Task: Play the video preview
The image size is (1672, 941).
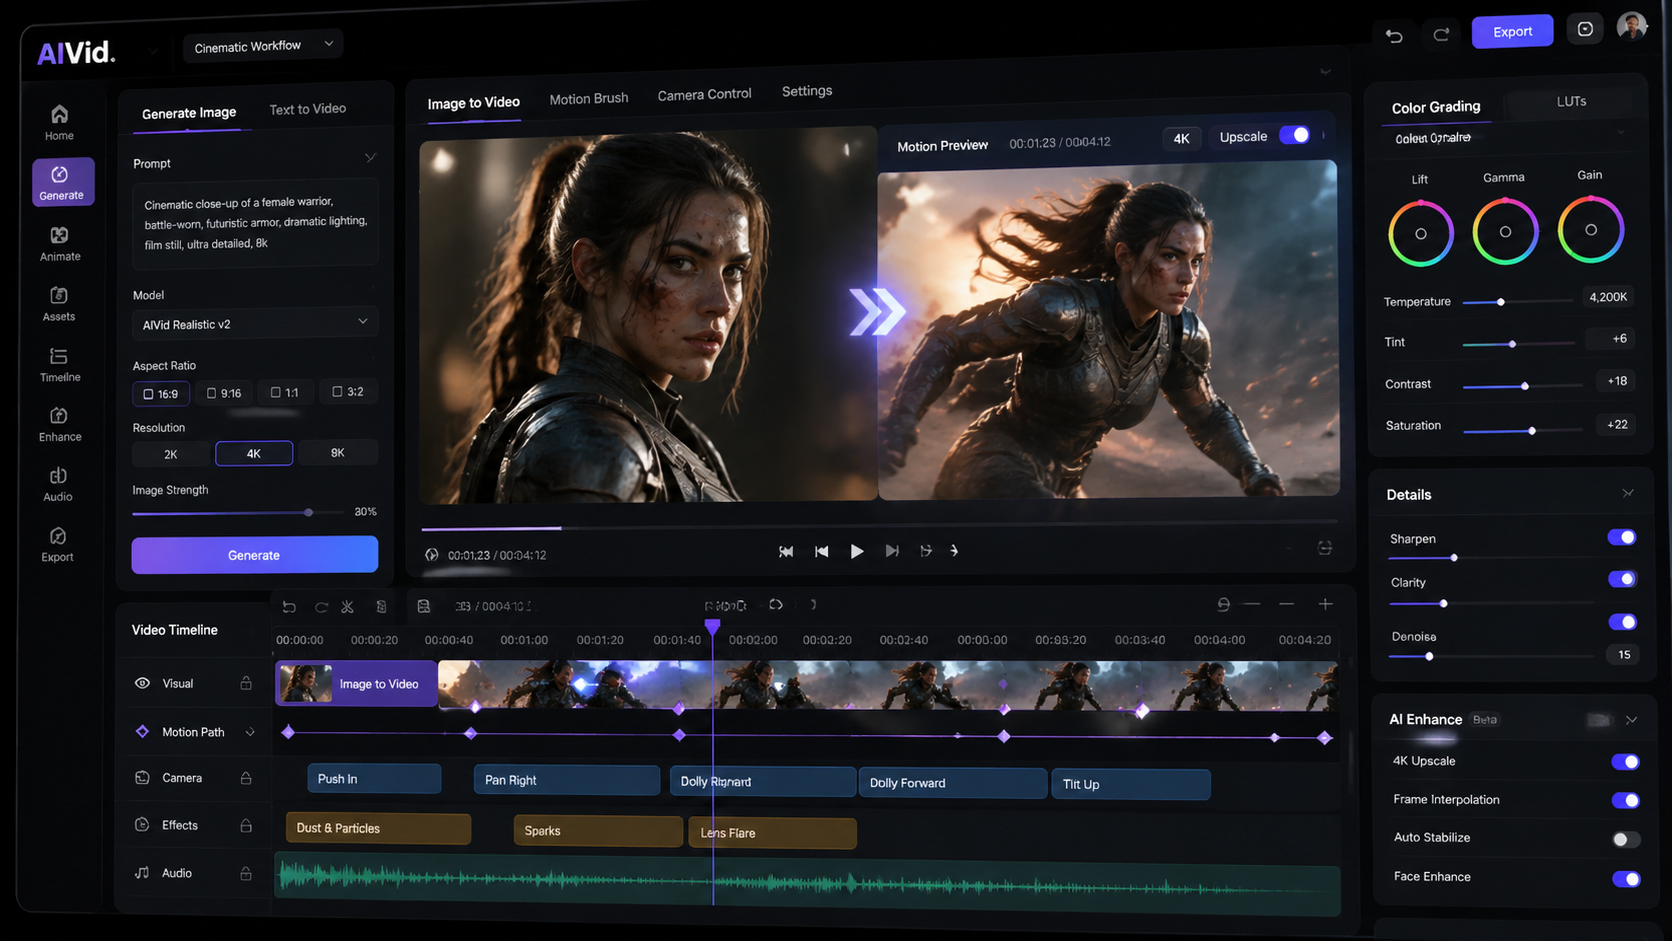Action: (x=857, y=551)
